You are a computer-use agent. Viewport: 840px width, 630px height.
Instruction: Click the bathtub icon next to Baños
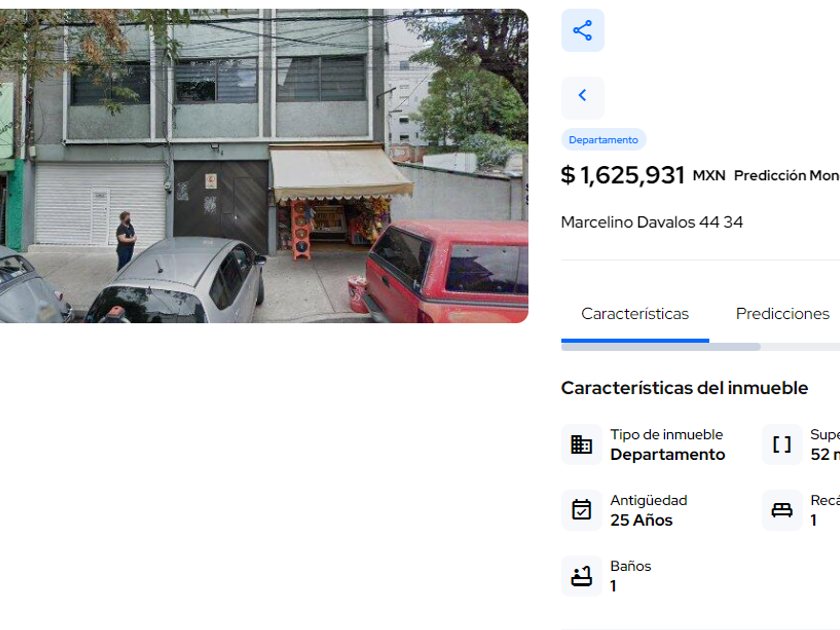[x=581, y=576]
